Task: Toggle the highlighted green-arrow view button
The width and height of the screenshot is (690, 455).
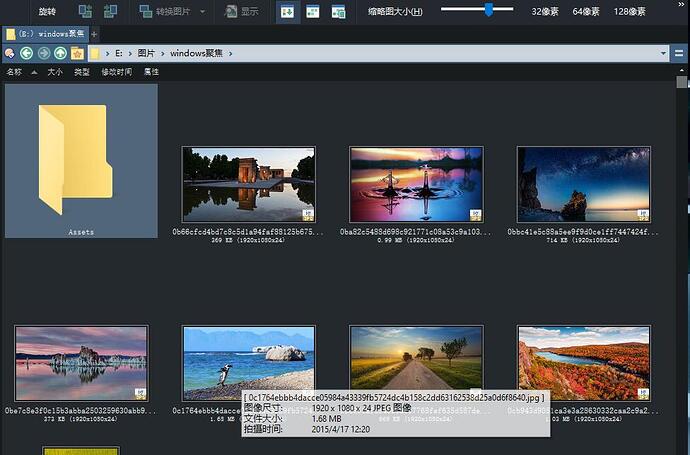Action: click(287, 12)
